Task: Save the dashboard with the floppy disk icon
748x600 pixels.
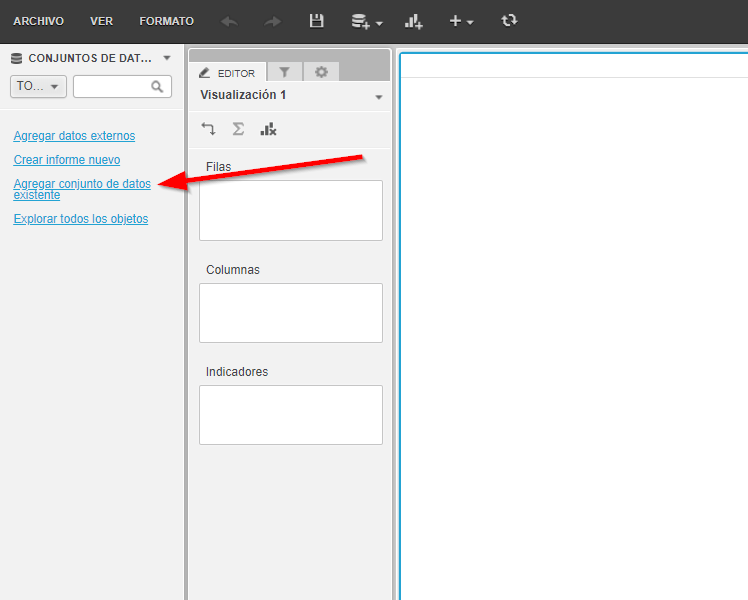Action: [316, 21]
